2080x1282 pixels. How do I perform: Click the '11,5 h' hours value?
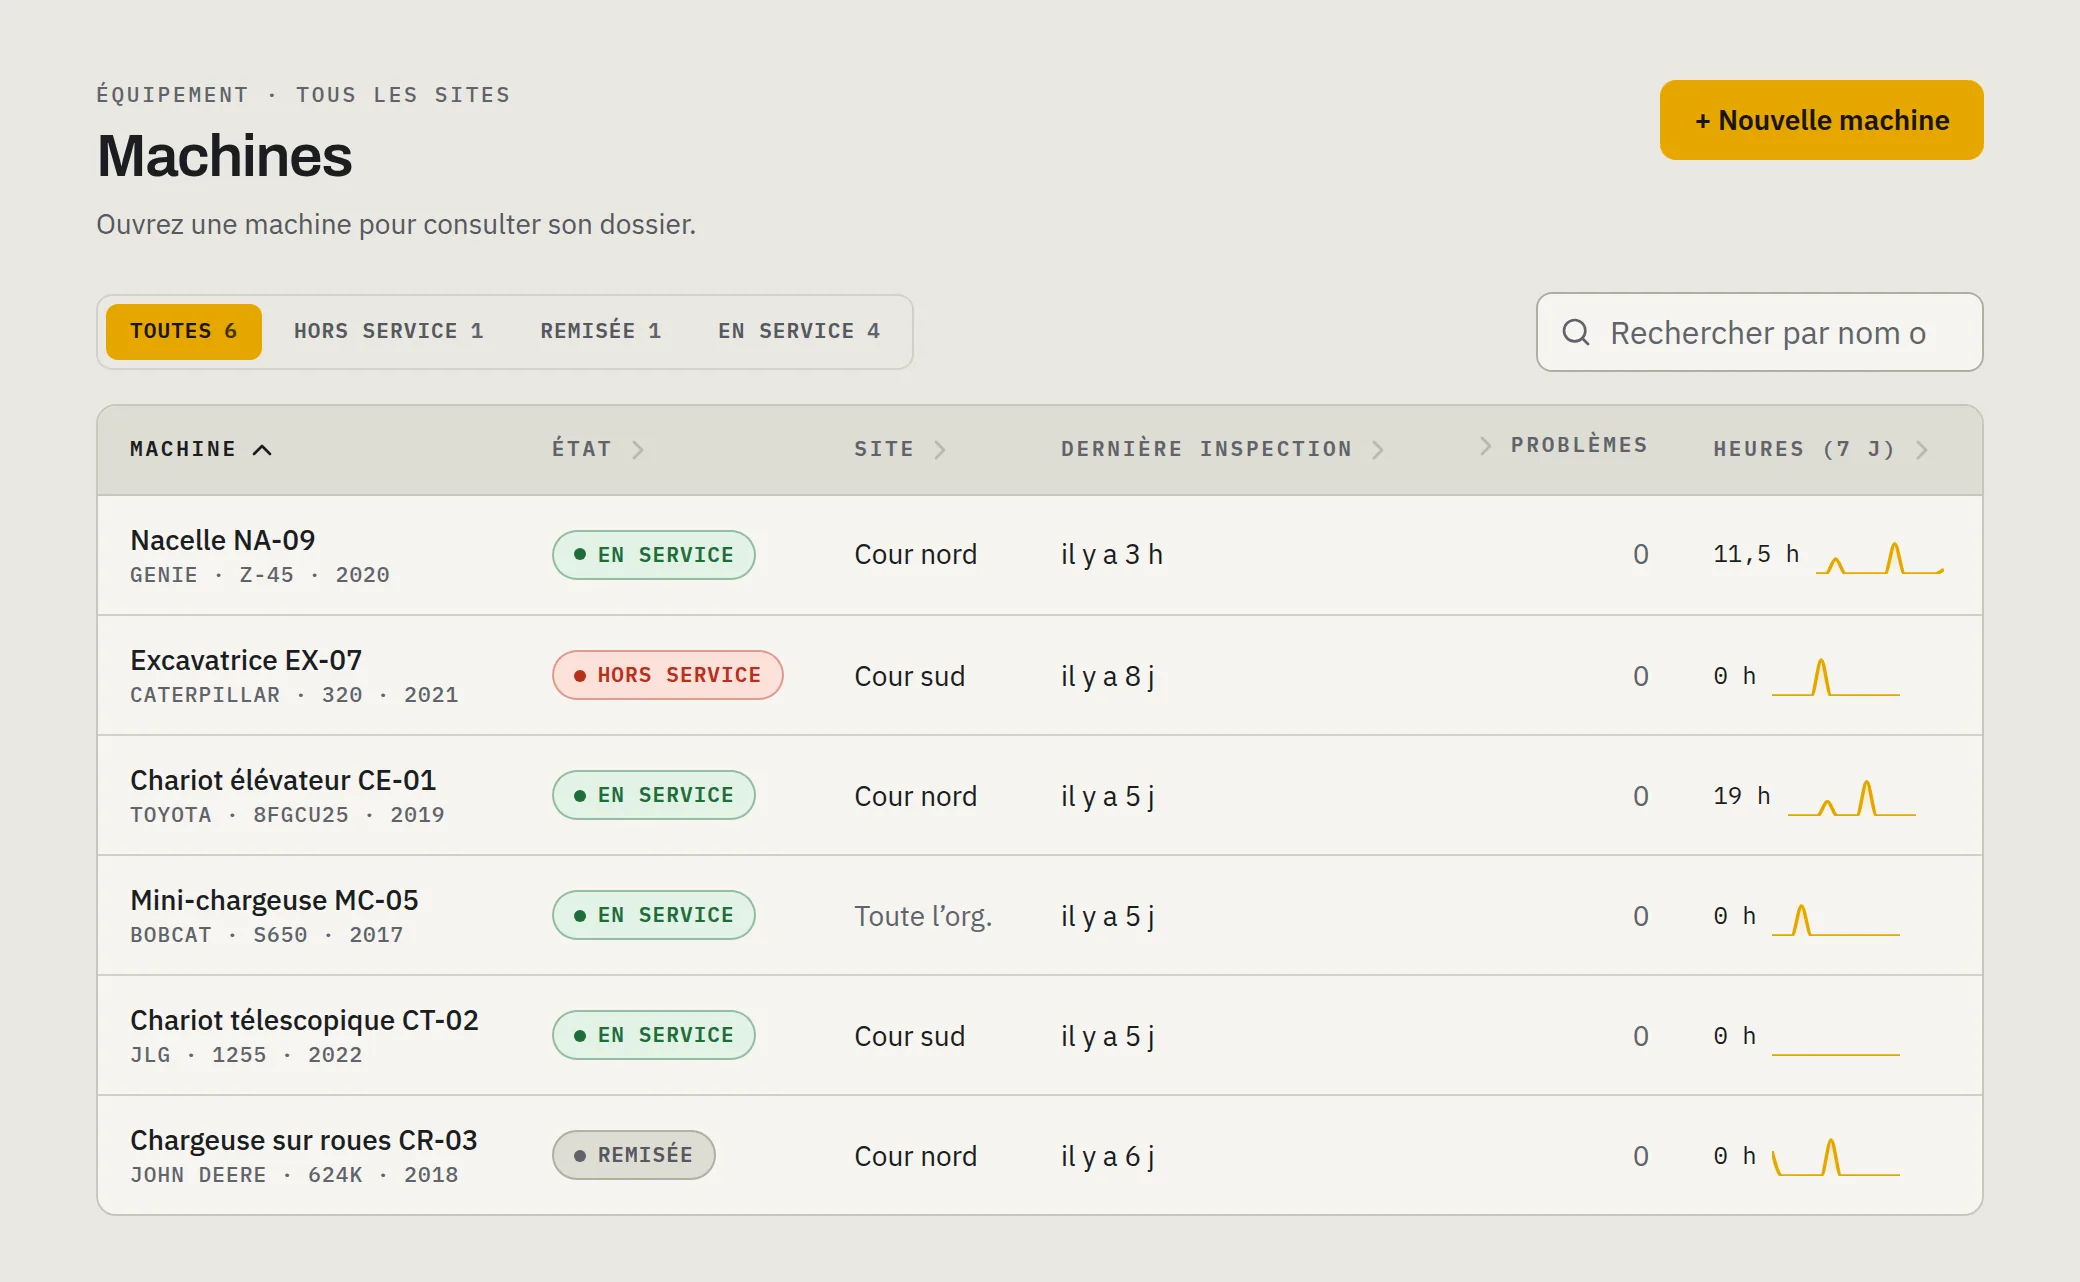tap(1756, 554)
